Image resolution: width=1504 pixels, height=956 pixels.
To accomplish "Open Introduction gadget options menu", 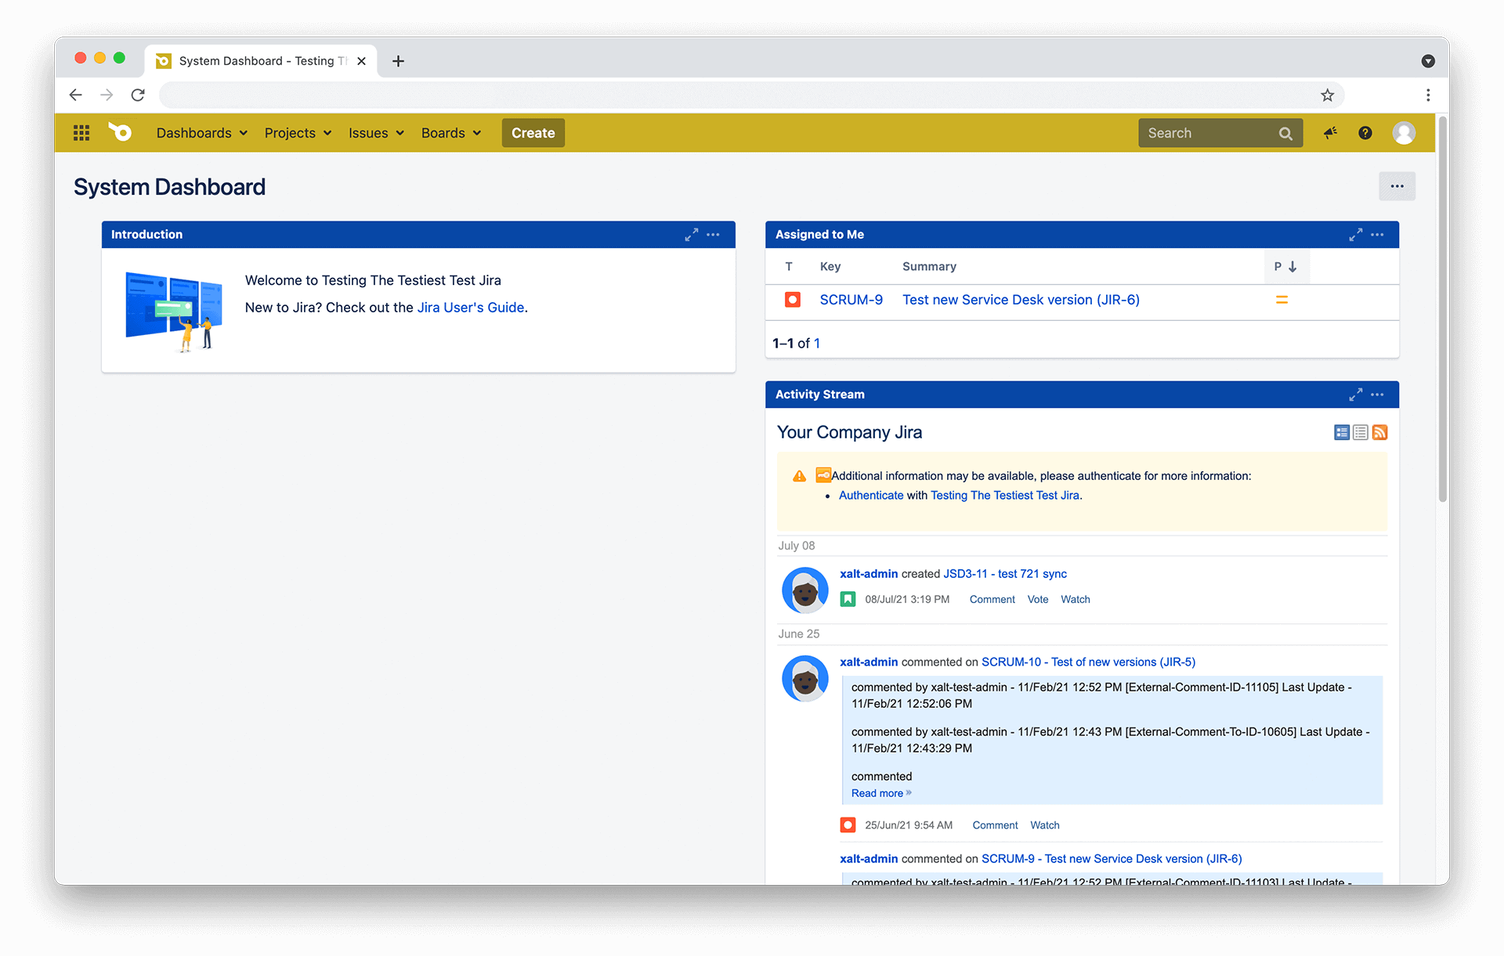I will click(713, 235).
